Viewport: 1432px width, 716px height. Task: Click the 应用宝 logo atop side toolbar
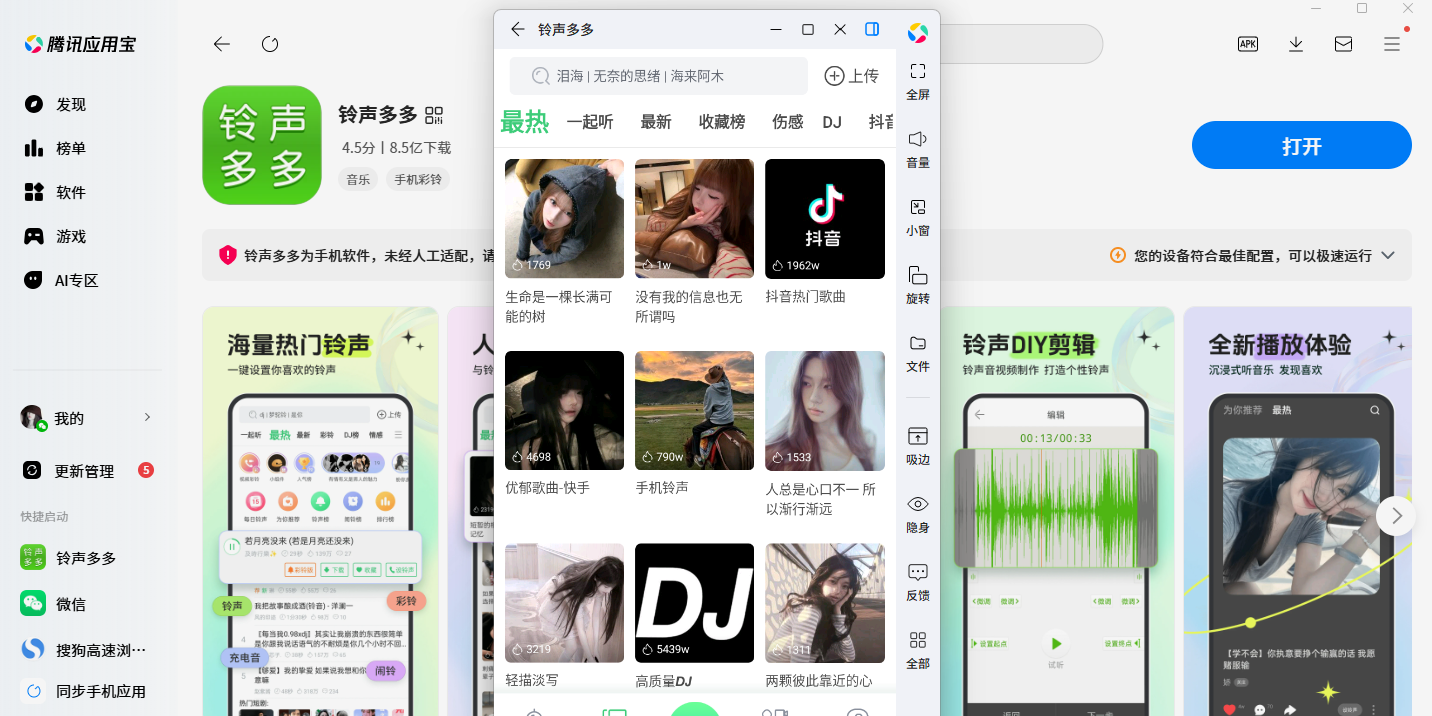click(918, 33)
